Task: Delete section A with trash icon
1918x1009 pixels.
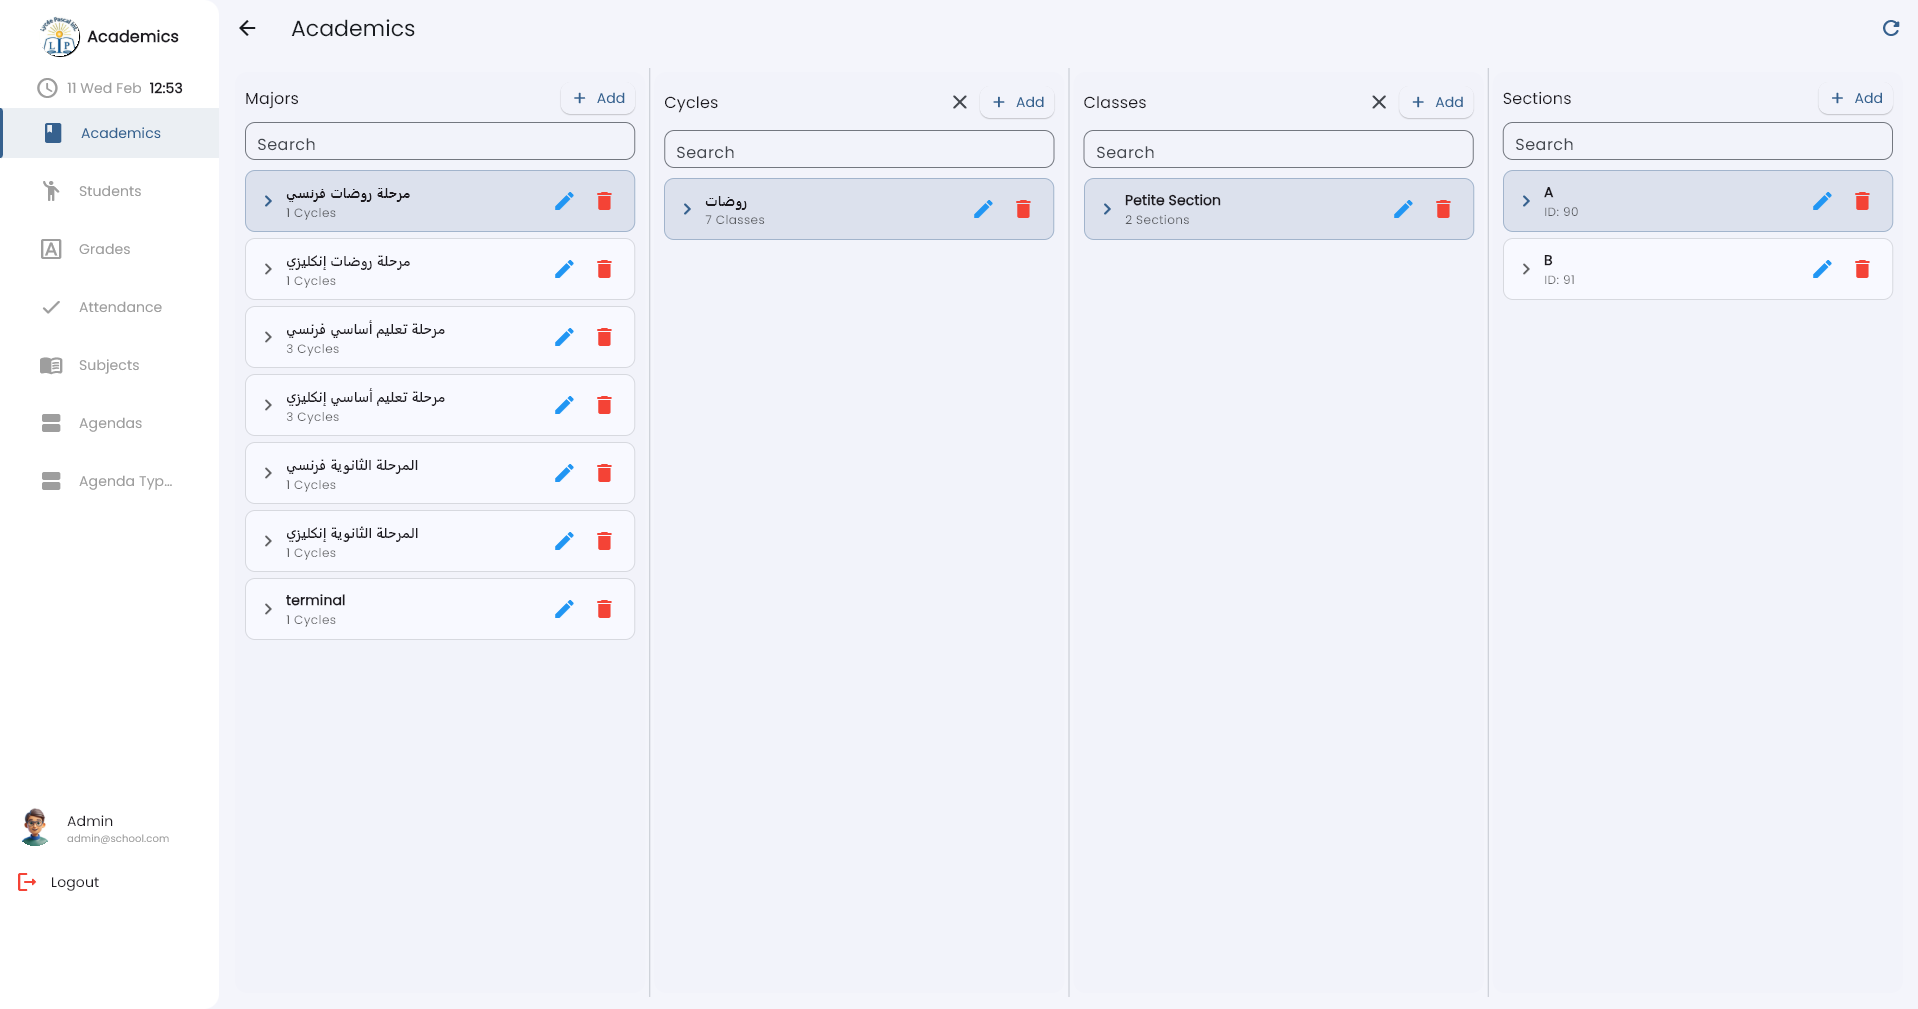Action: click(x=1862, y=201)
